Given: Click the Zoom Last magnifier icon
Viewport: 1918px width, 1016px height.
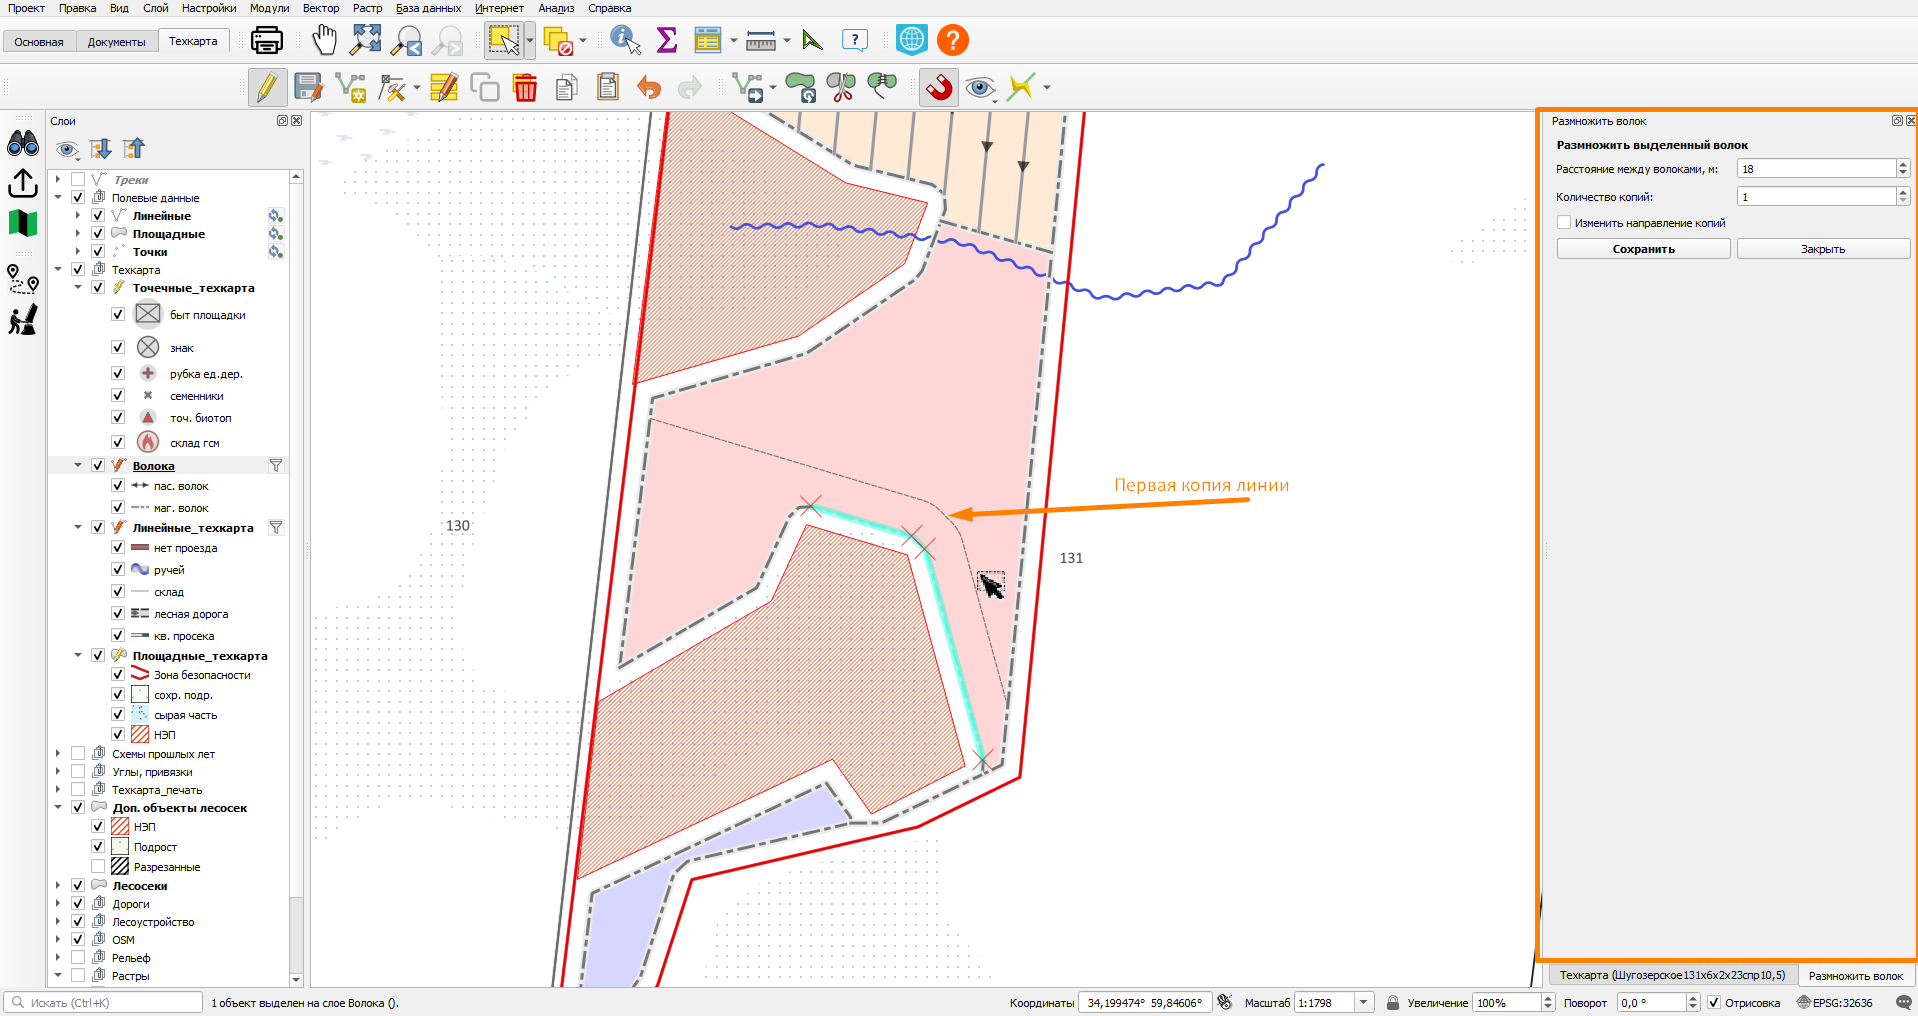Looking at the screenshot, I should (x=407, y=40).
